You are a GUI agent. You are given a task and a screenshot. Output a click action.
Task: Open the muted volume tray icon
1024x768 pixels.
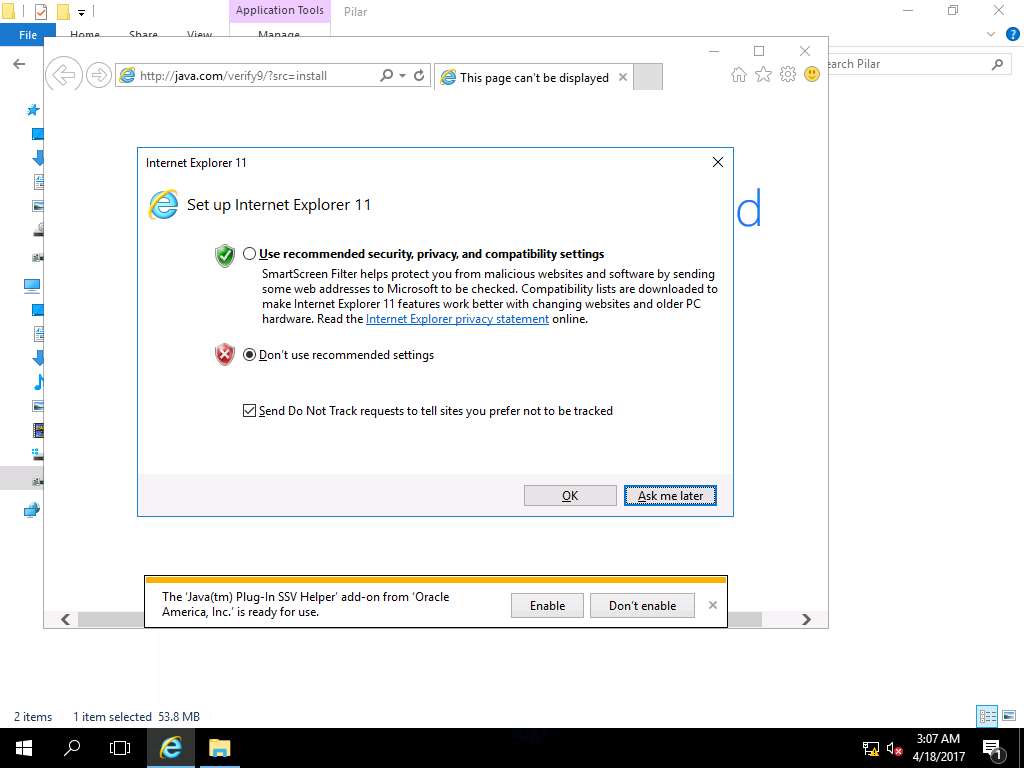894,749
